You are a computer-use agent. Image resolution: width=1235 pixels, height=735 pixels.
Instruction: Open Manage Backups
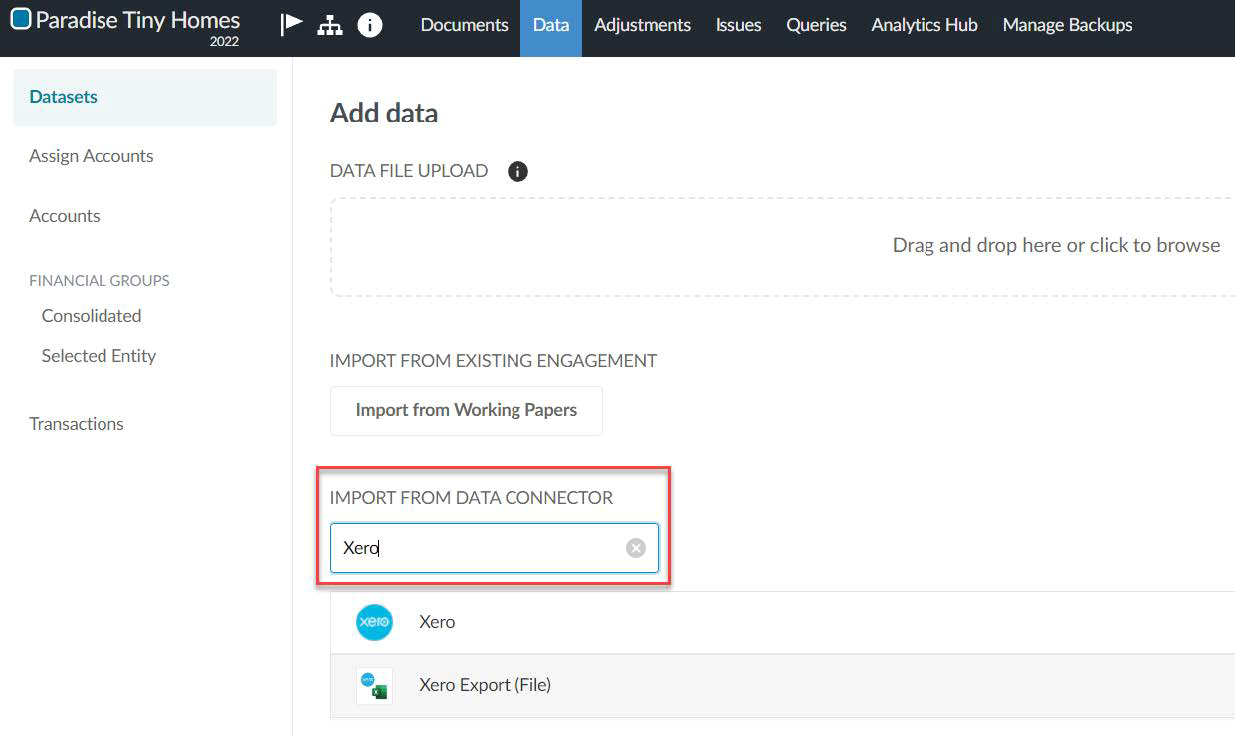pos(1067,25)
